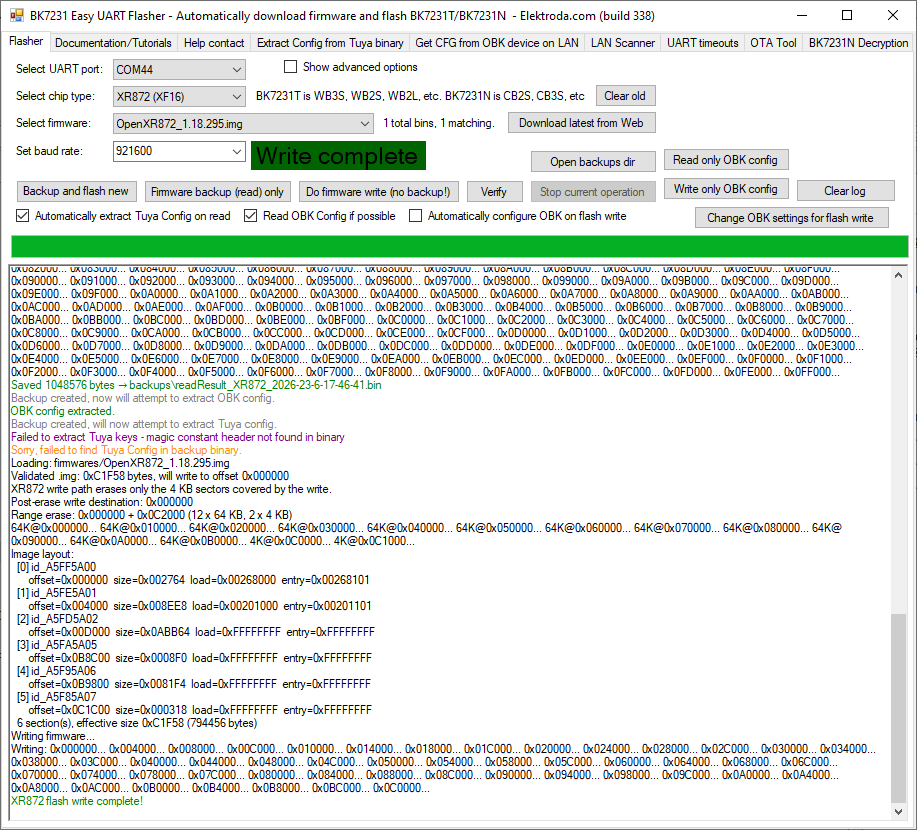Viewport: 917px width, 830px height.
Task: Click '[2] id_A5FD5A02' log entry
Action: (57, 619)
